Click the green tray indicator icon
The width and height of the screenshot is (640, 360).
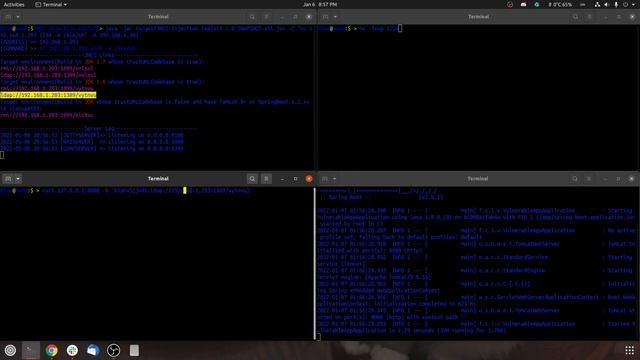point(537,4)
